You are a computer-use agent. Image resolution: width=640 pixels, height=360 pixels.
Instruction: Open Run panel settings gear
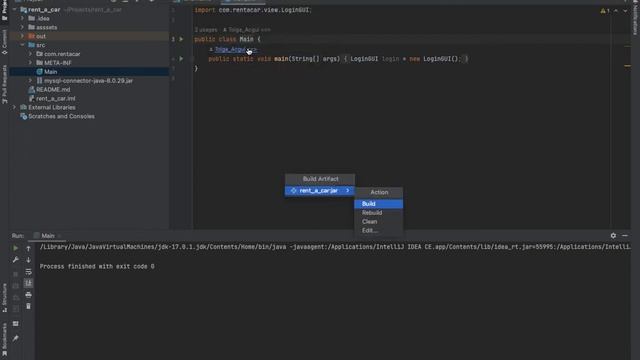click(x=613, y=236)
